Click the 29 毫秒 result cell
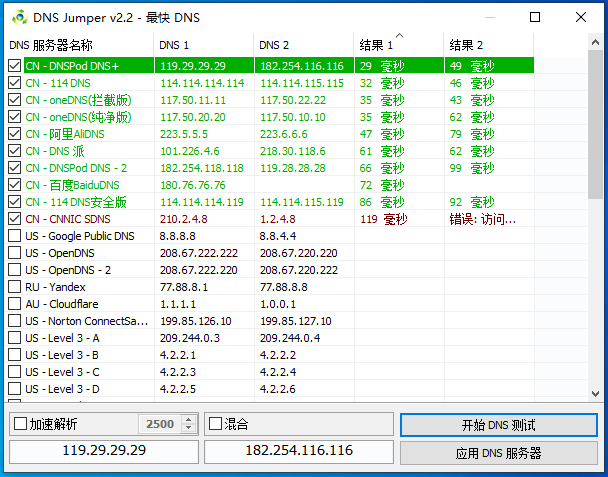Viewport: 608px width, 477px height. coord(382,66)
